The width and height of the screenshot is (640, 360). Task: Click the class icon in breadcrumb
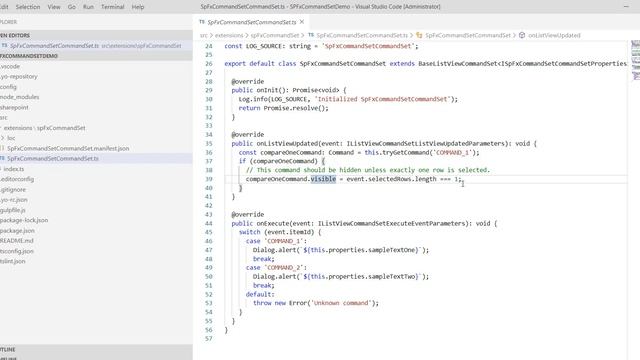coord(419,36)
